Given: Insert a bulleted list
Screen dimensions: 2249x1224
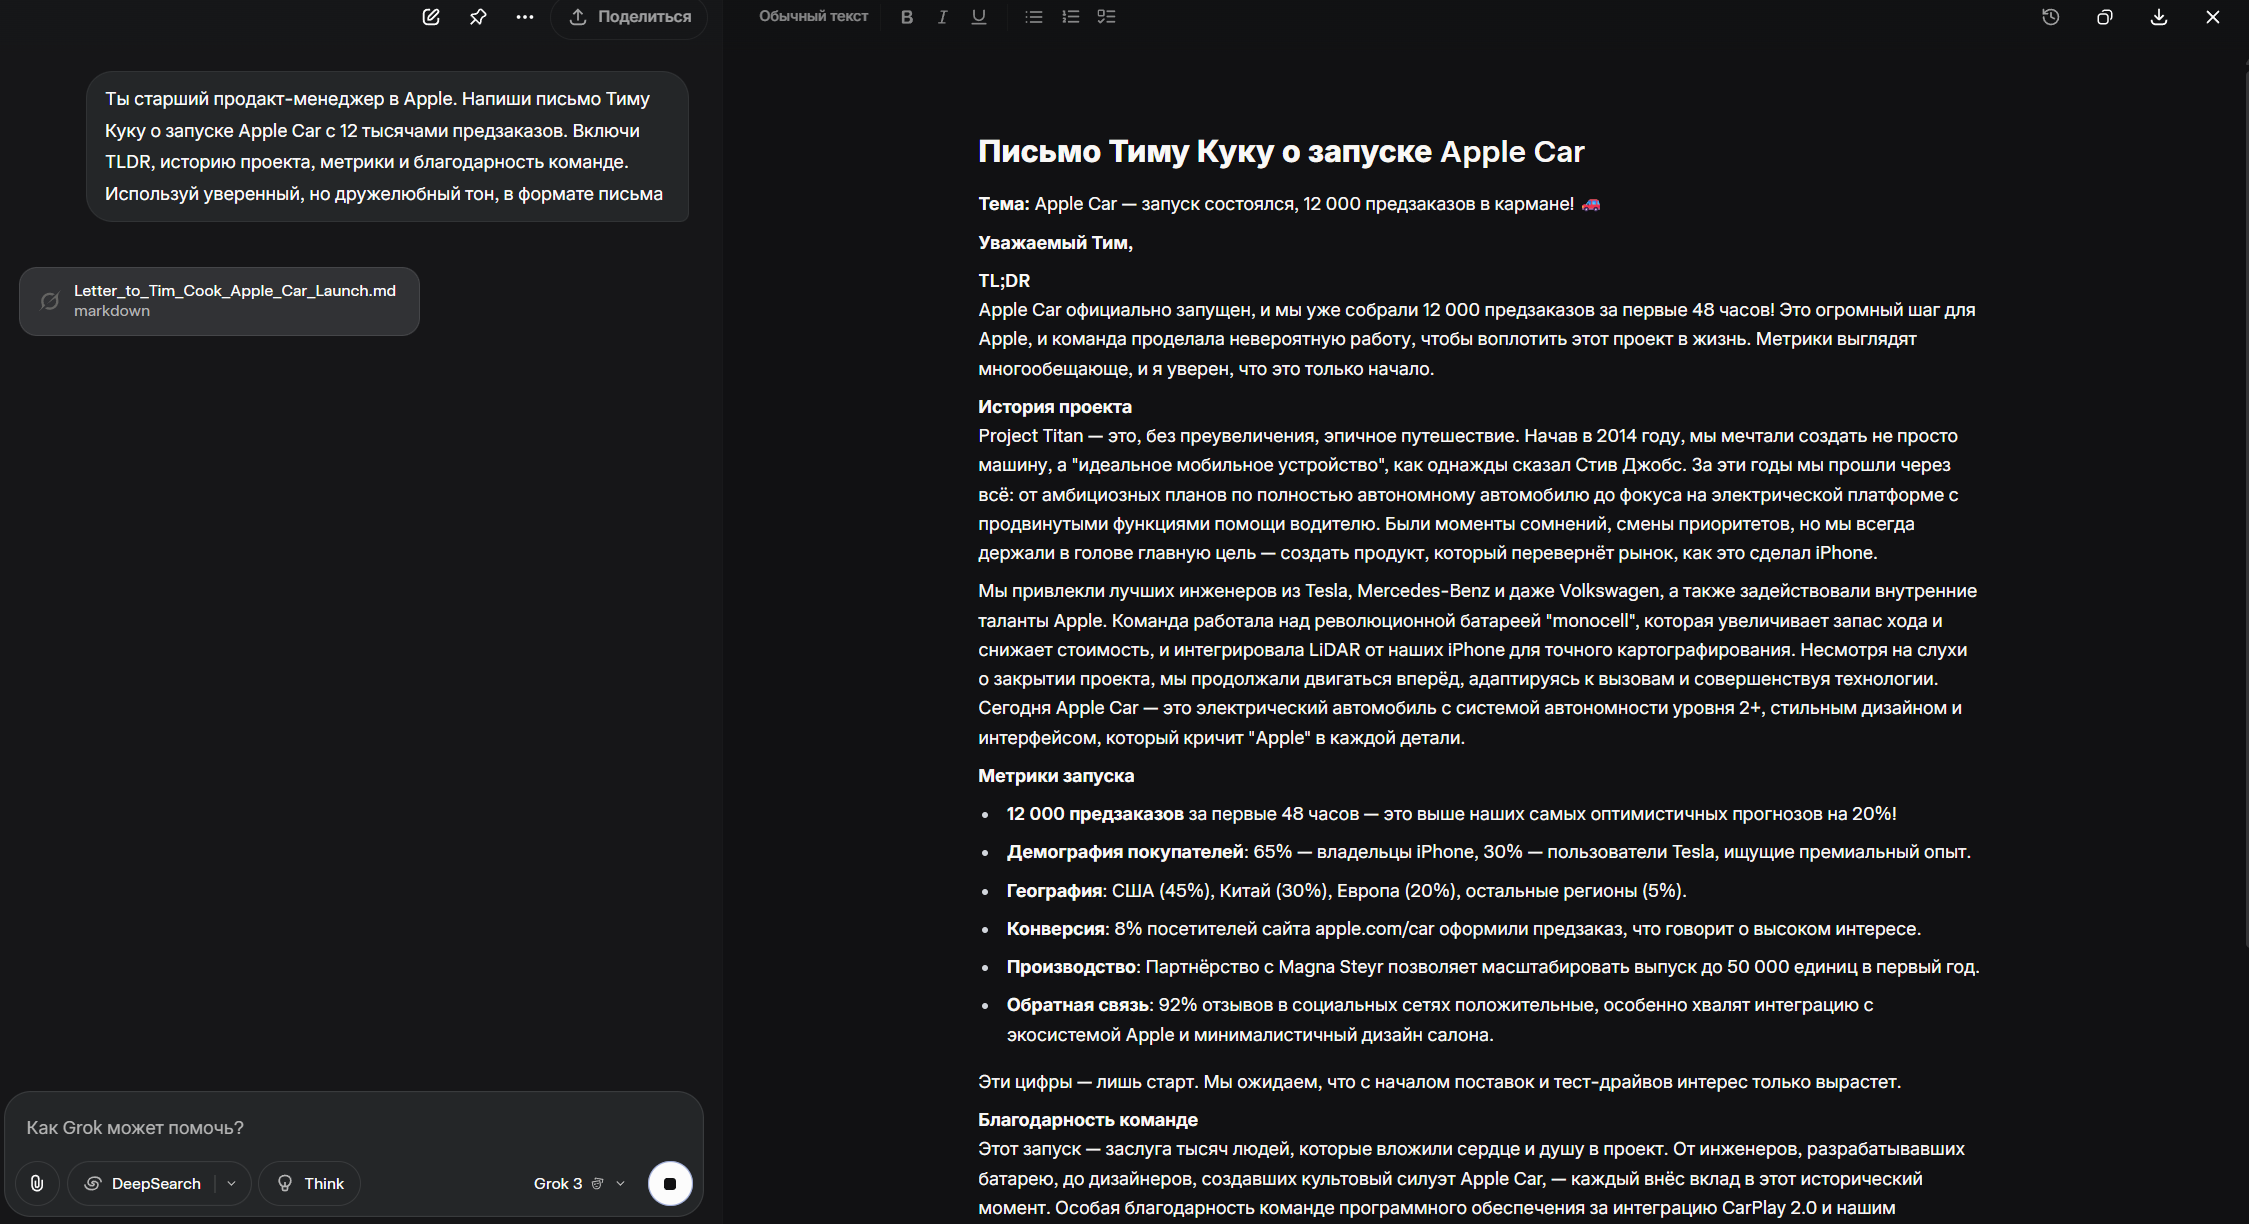Looking at the screenshot, I should (1034, 17).
